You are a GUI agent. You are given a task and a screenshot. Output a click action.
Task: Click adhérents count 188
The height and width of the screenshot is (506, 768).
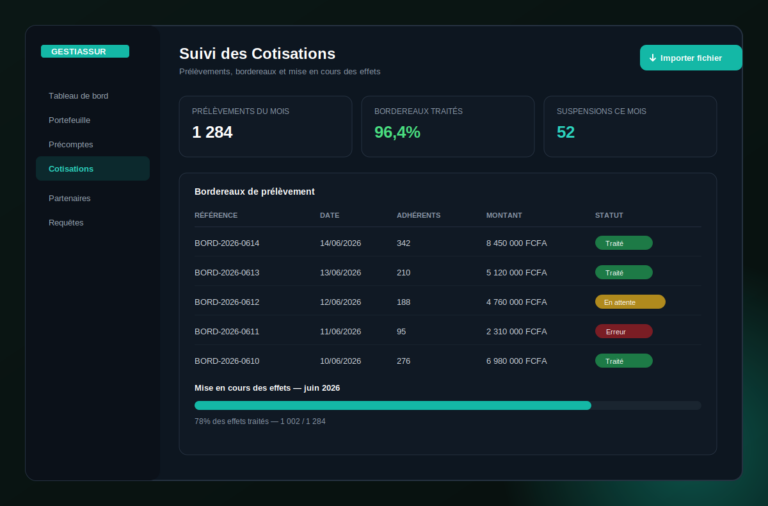[404, 302]
